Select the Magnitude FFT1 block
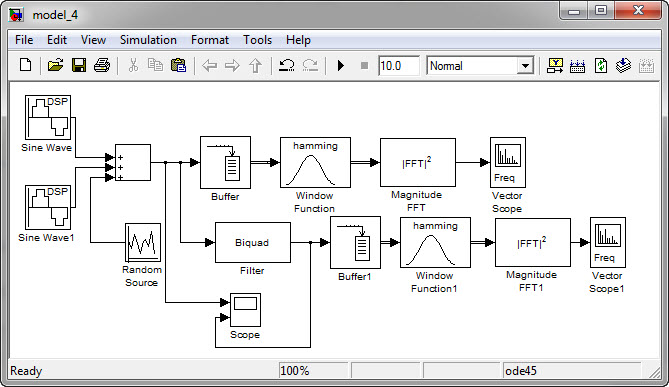The width and height of the screenshot is (669, 387). coord(532,242)
